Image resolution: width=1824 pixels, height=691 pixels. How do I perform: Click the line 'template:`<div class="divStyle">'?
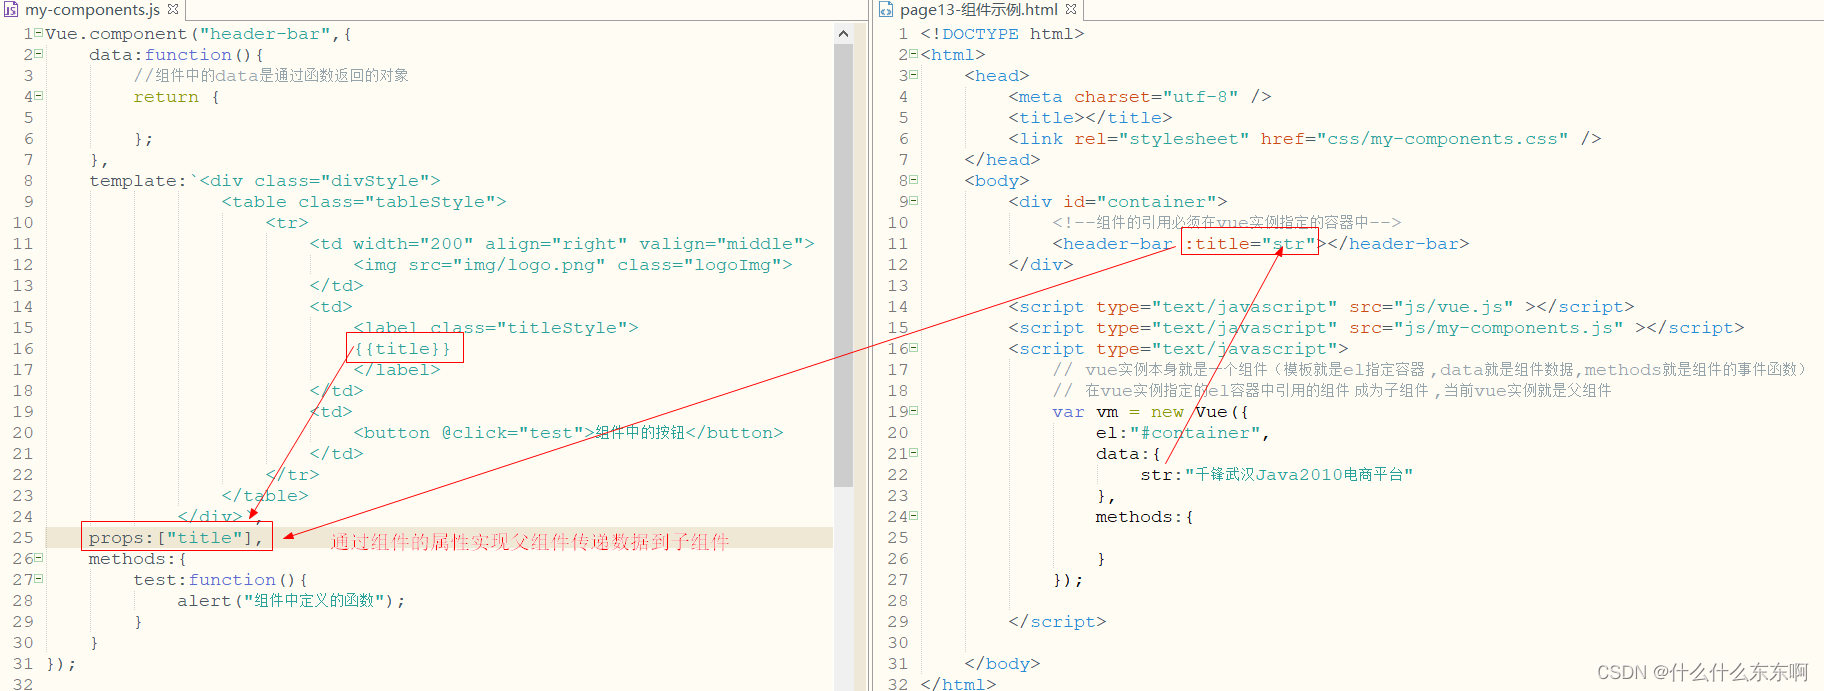pyautogui.click(x=265, y=181)
